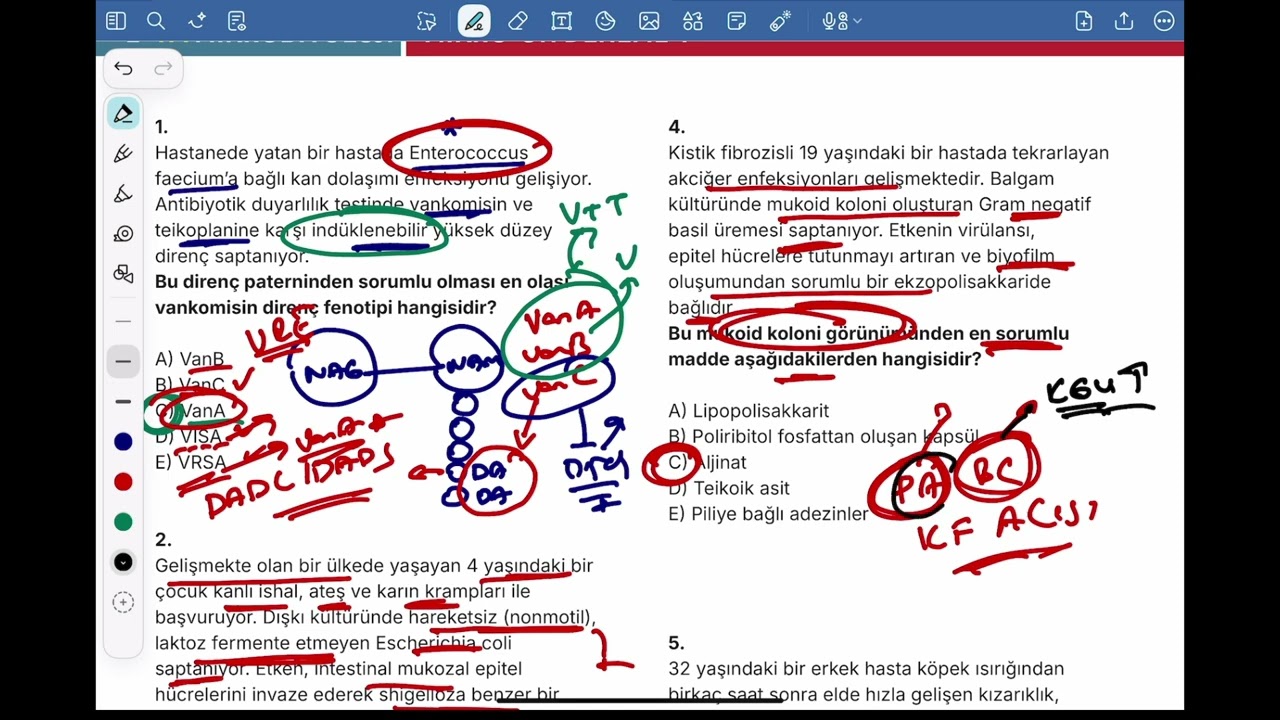Click answer option C) Aljinat
Viewport: 1280px width, 720px height.
point(707,463)
